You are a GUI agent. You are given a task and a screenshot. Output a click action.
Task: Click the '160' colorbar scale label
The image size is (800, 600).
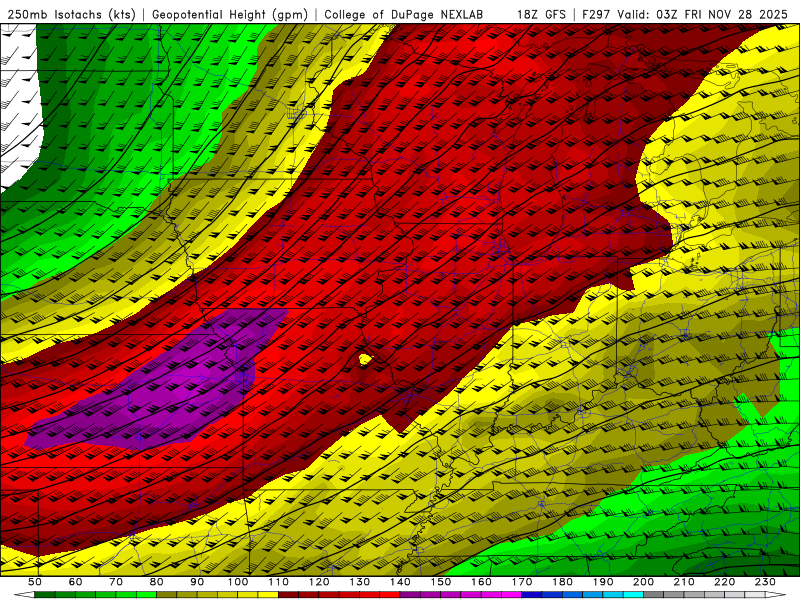coord(481,582)
